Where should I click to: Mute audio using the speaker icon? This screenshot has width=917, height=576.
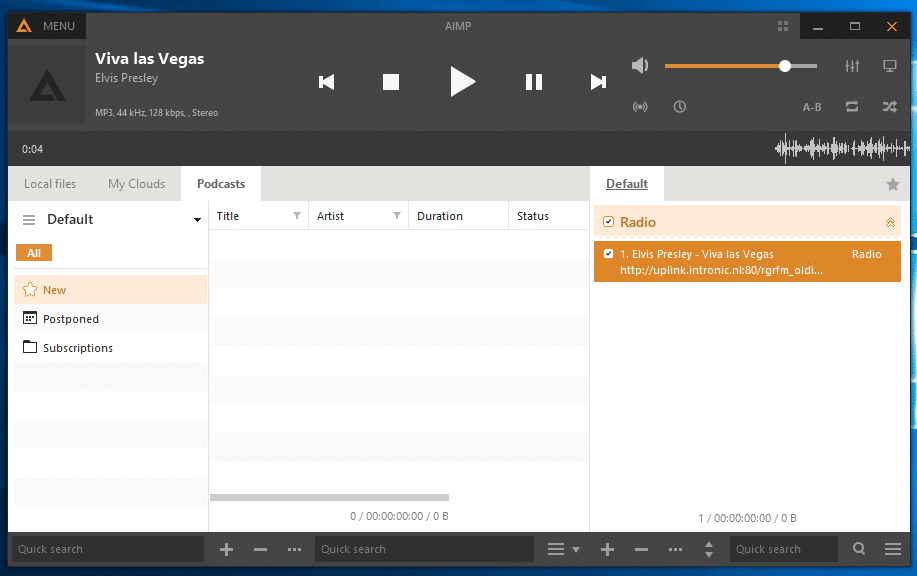(x=640, y=66)
